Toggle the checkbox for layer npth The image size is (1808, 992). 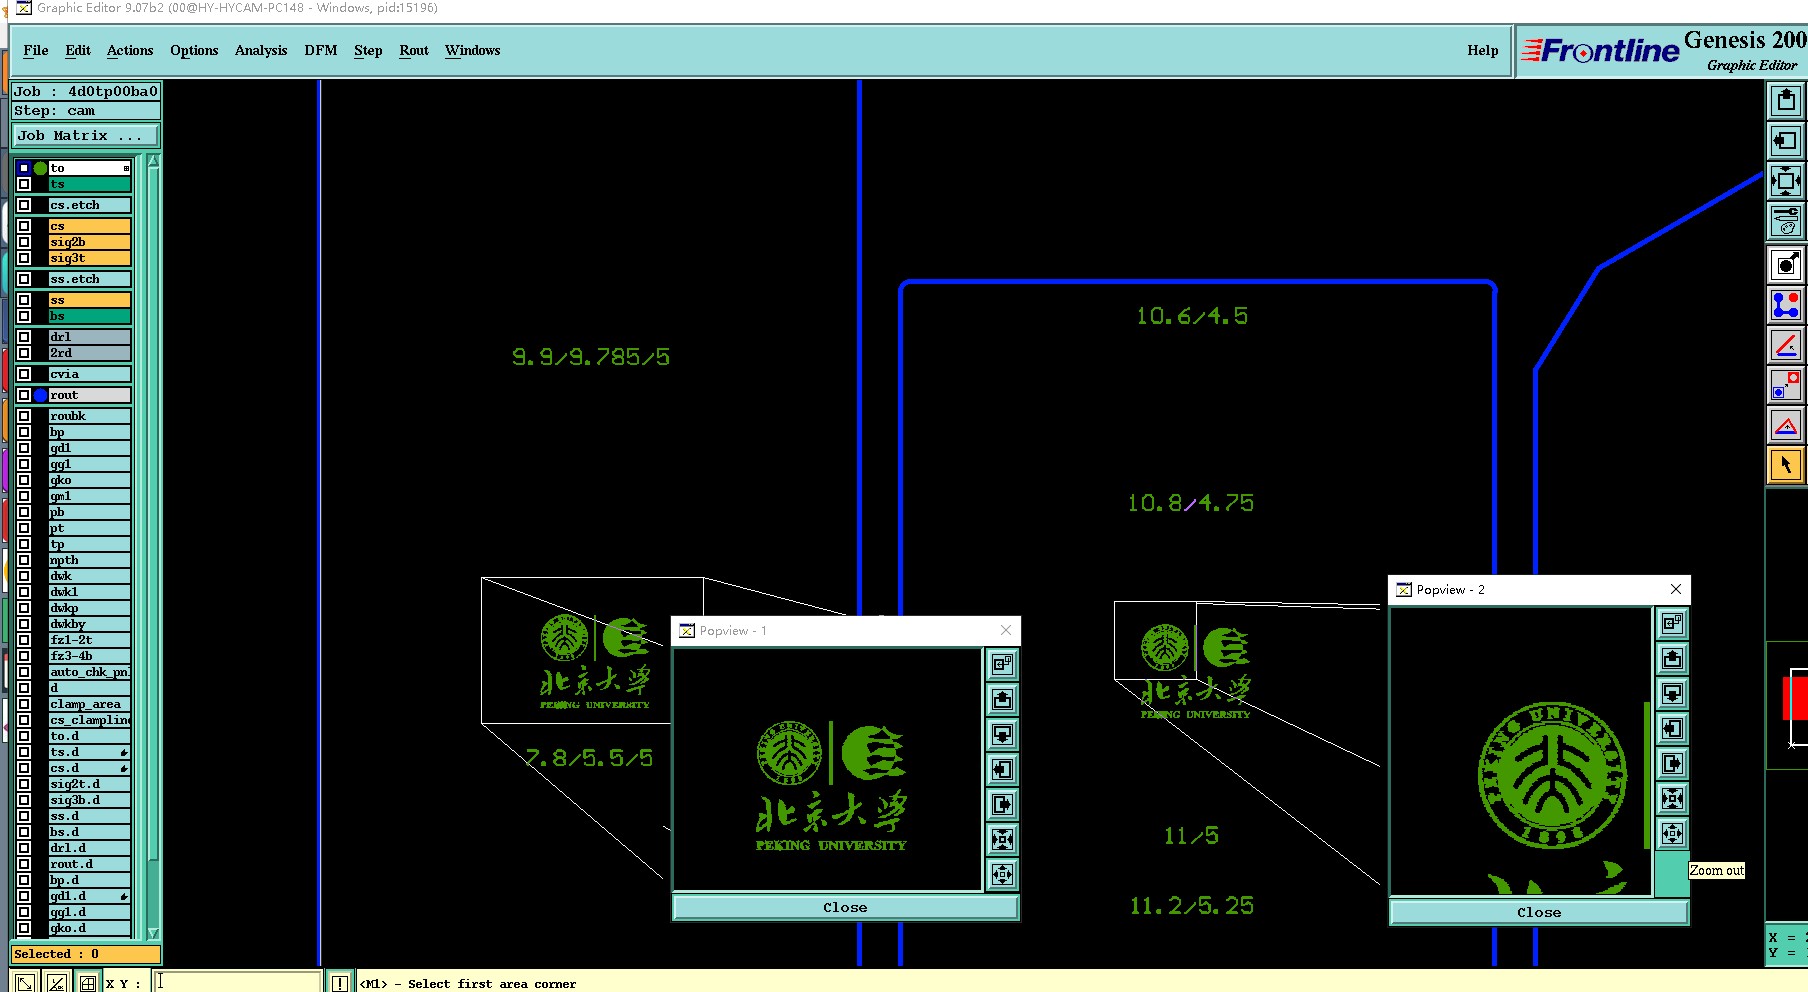tap(24, 560)
